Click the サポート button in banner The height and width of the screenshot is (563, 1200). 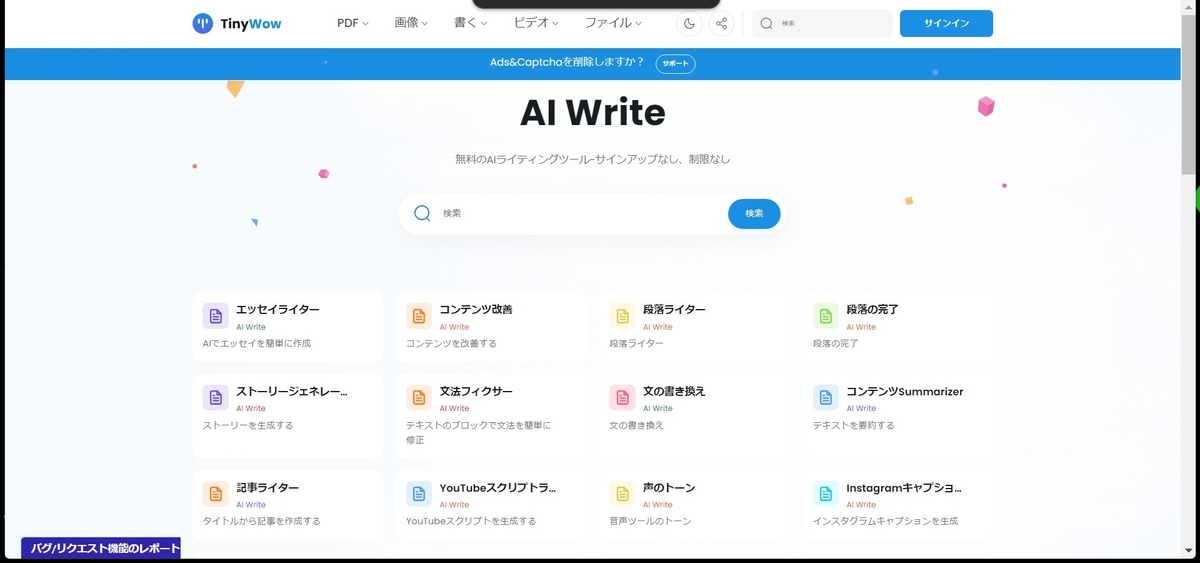(675, 63)
